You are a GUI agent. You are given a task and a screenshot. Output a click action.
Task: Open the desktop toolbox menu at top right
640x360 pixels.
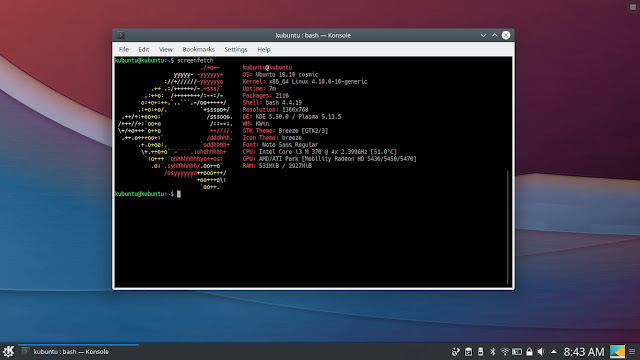633,7
